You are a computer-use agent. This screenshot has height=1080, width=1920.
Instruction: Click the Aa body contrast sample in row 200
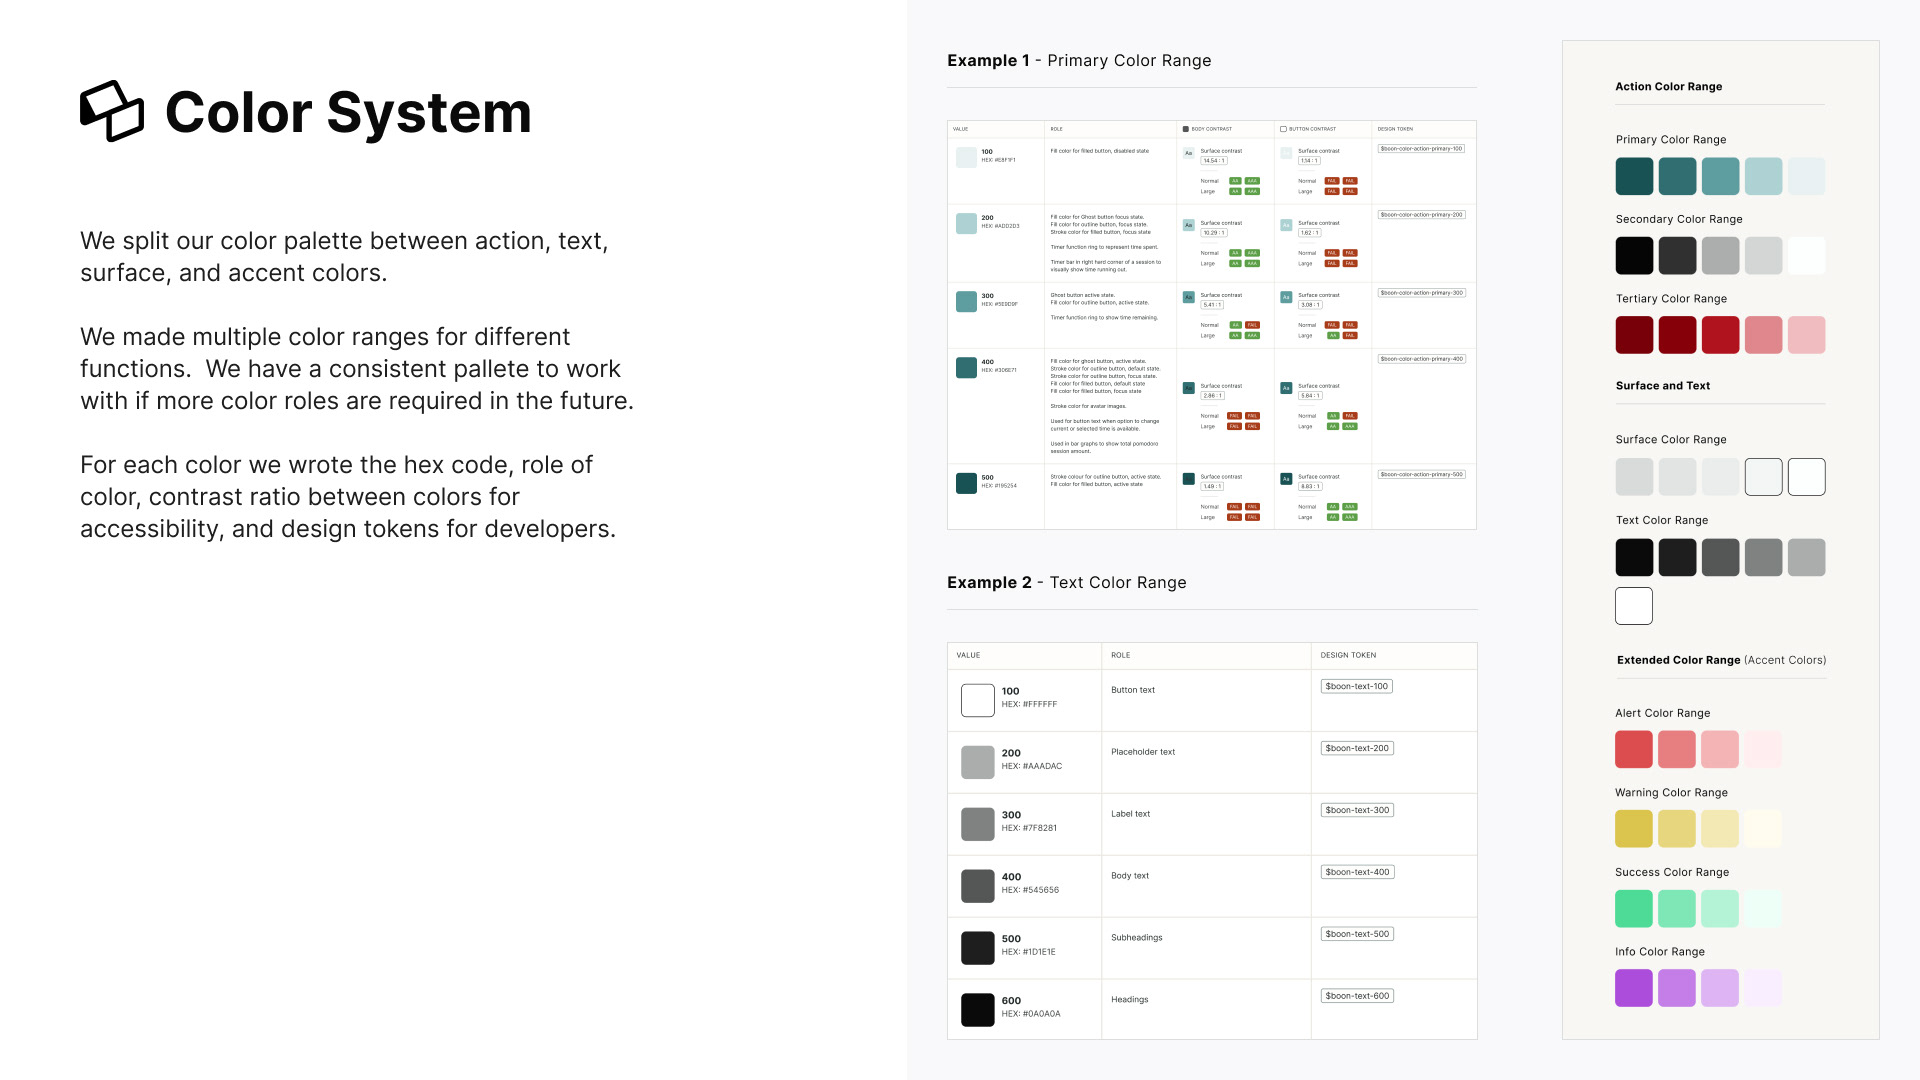point(1188,225)
